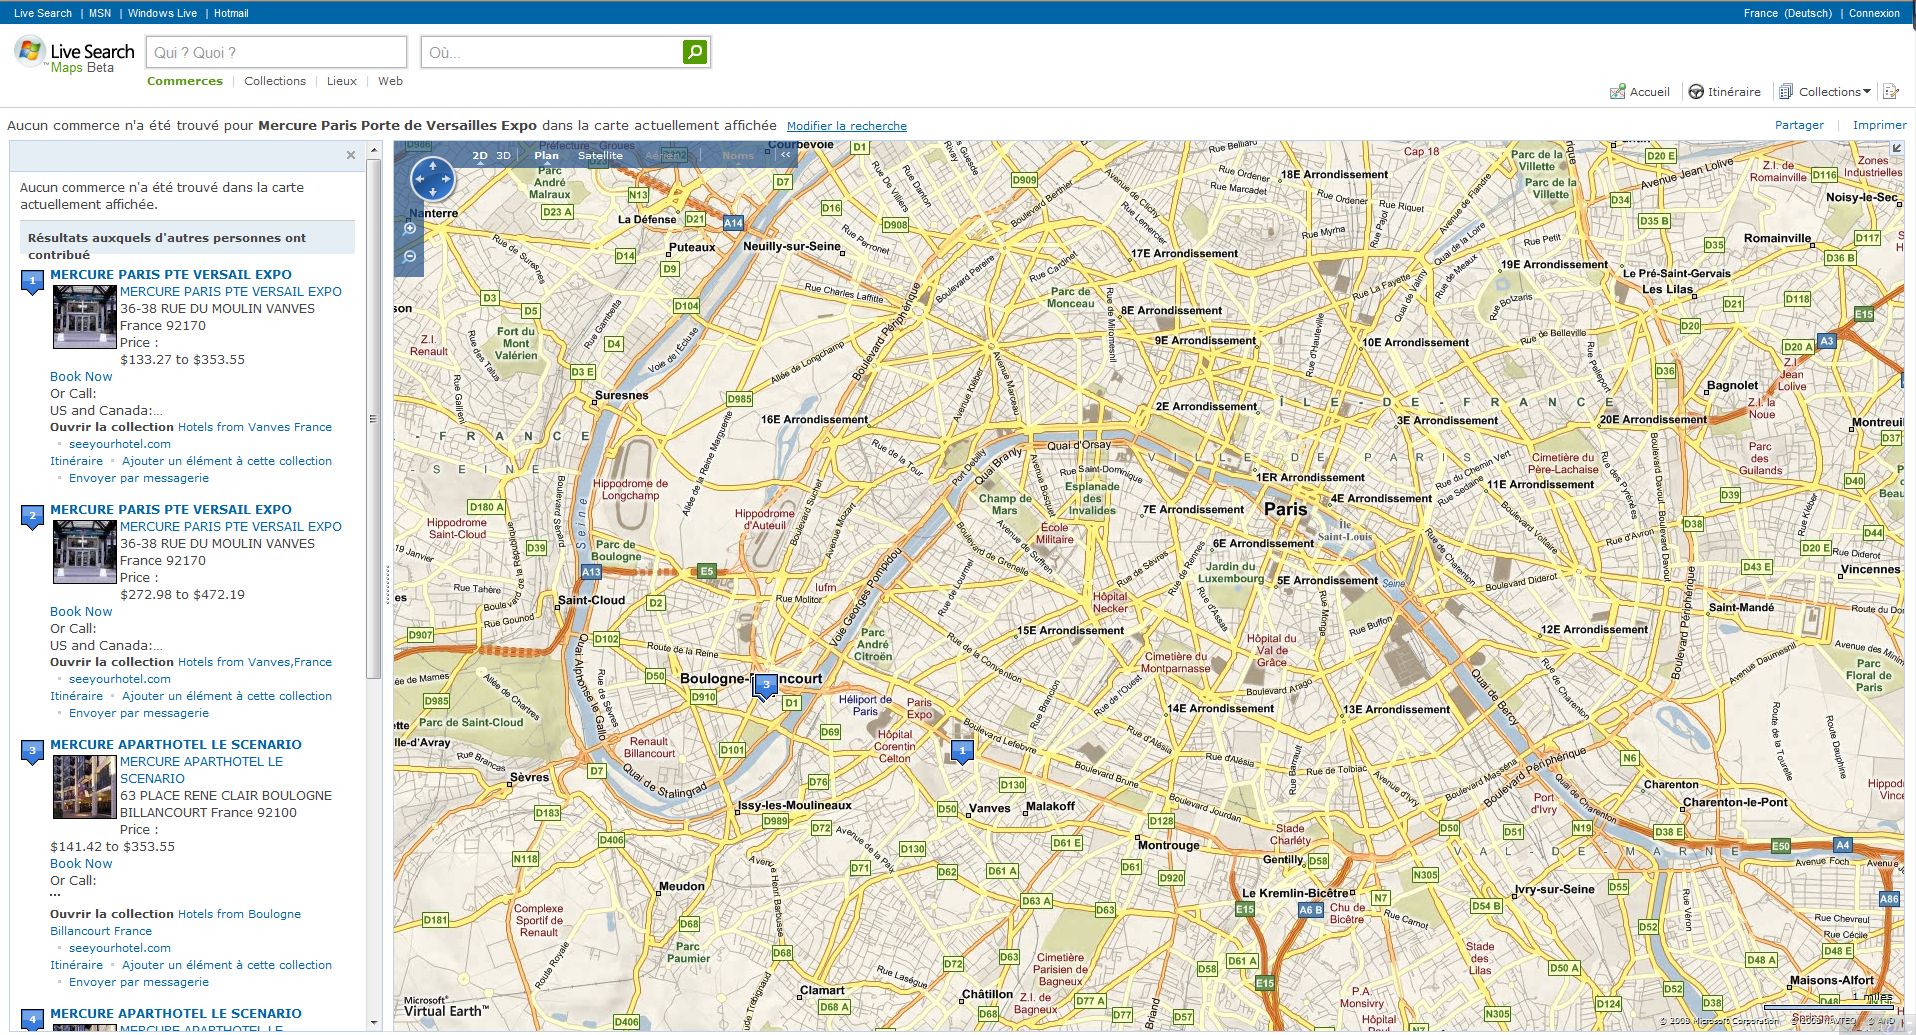The image size is (1916, 1035).
Task: Click result number 2 pushpin in list
Action: [32, 517]
